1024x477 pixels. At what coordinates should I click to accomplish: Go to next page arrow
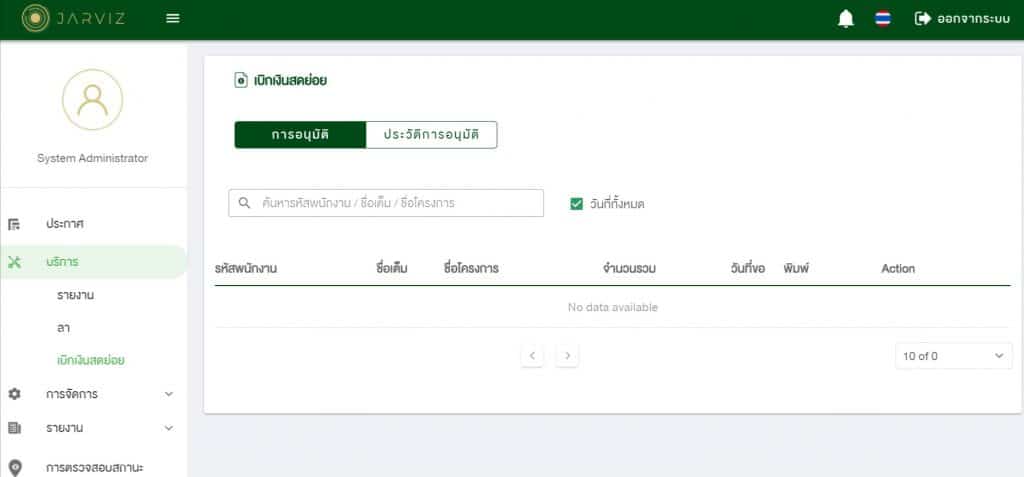(x=567, y=356)
